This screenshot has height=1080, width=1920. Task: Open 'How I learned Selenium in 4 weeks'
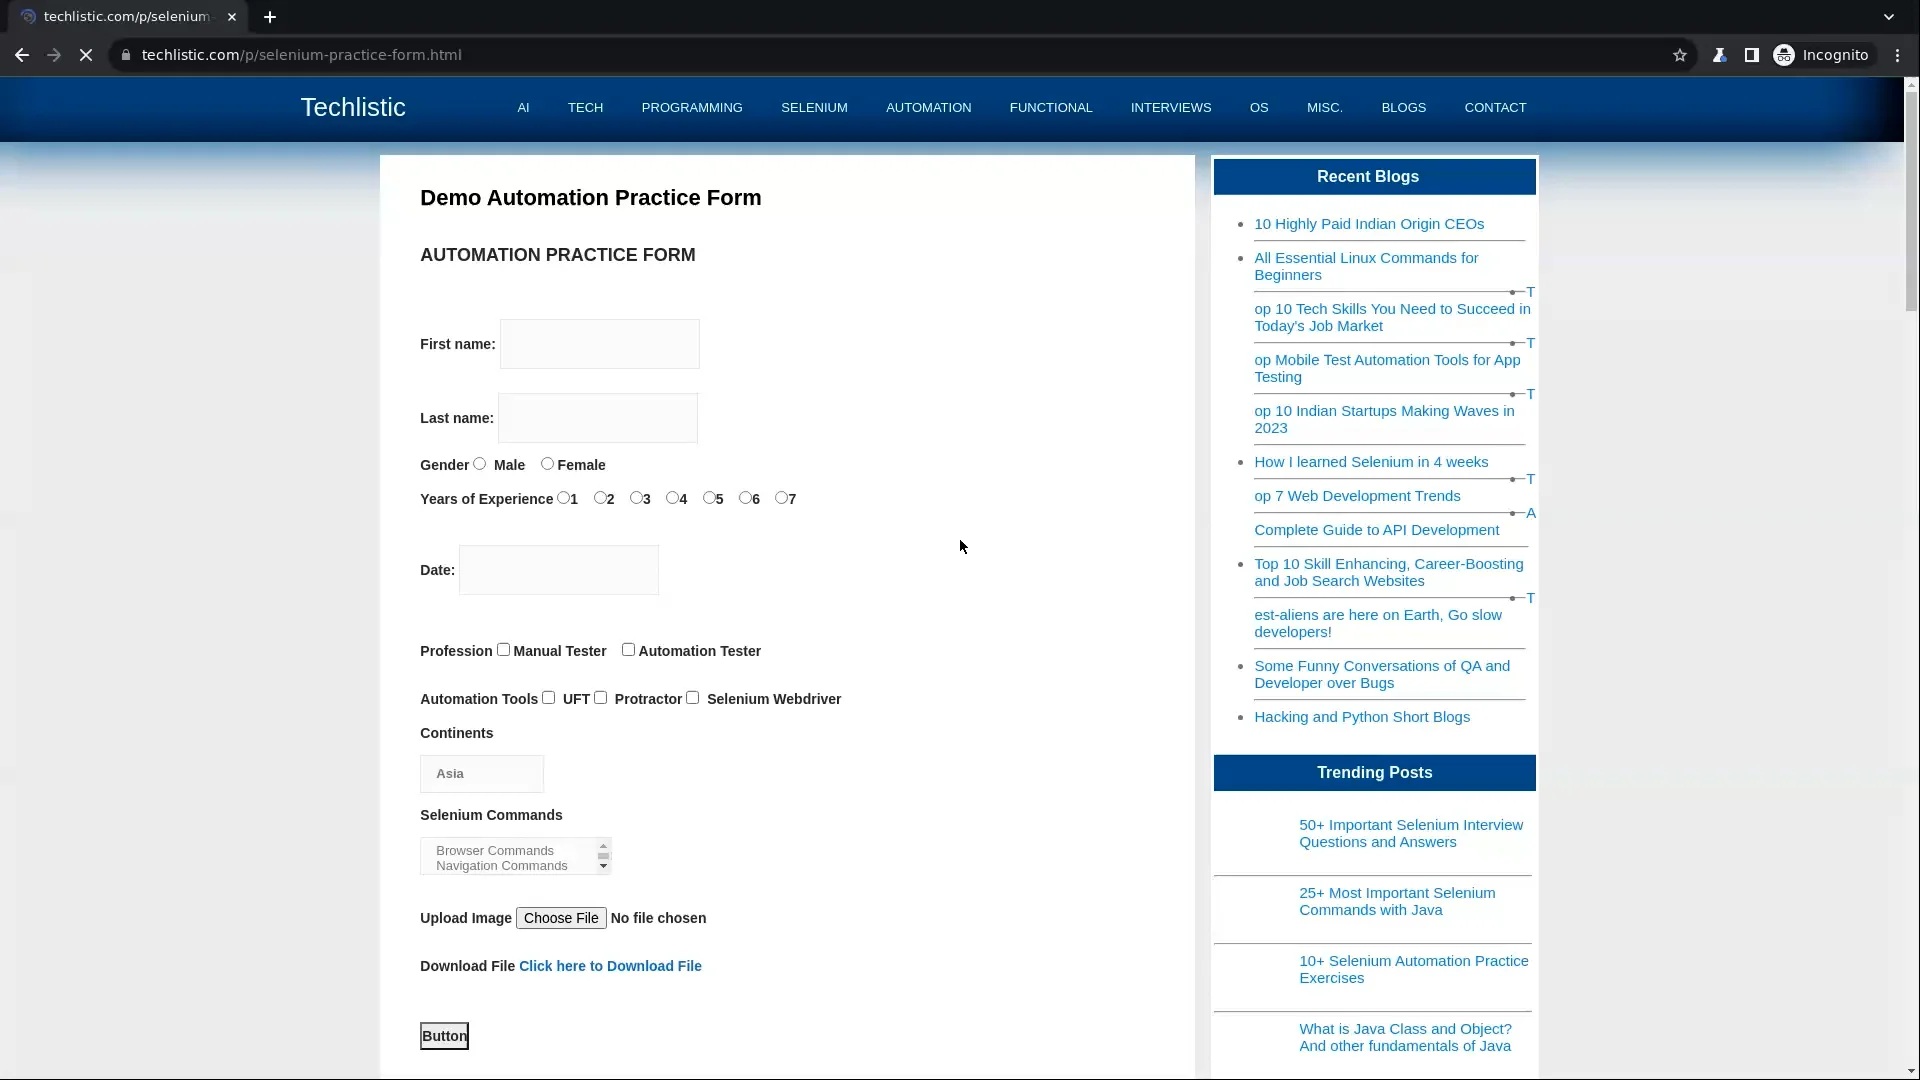pyautogui.click(x=1371, y=462)
